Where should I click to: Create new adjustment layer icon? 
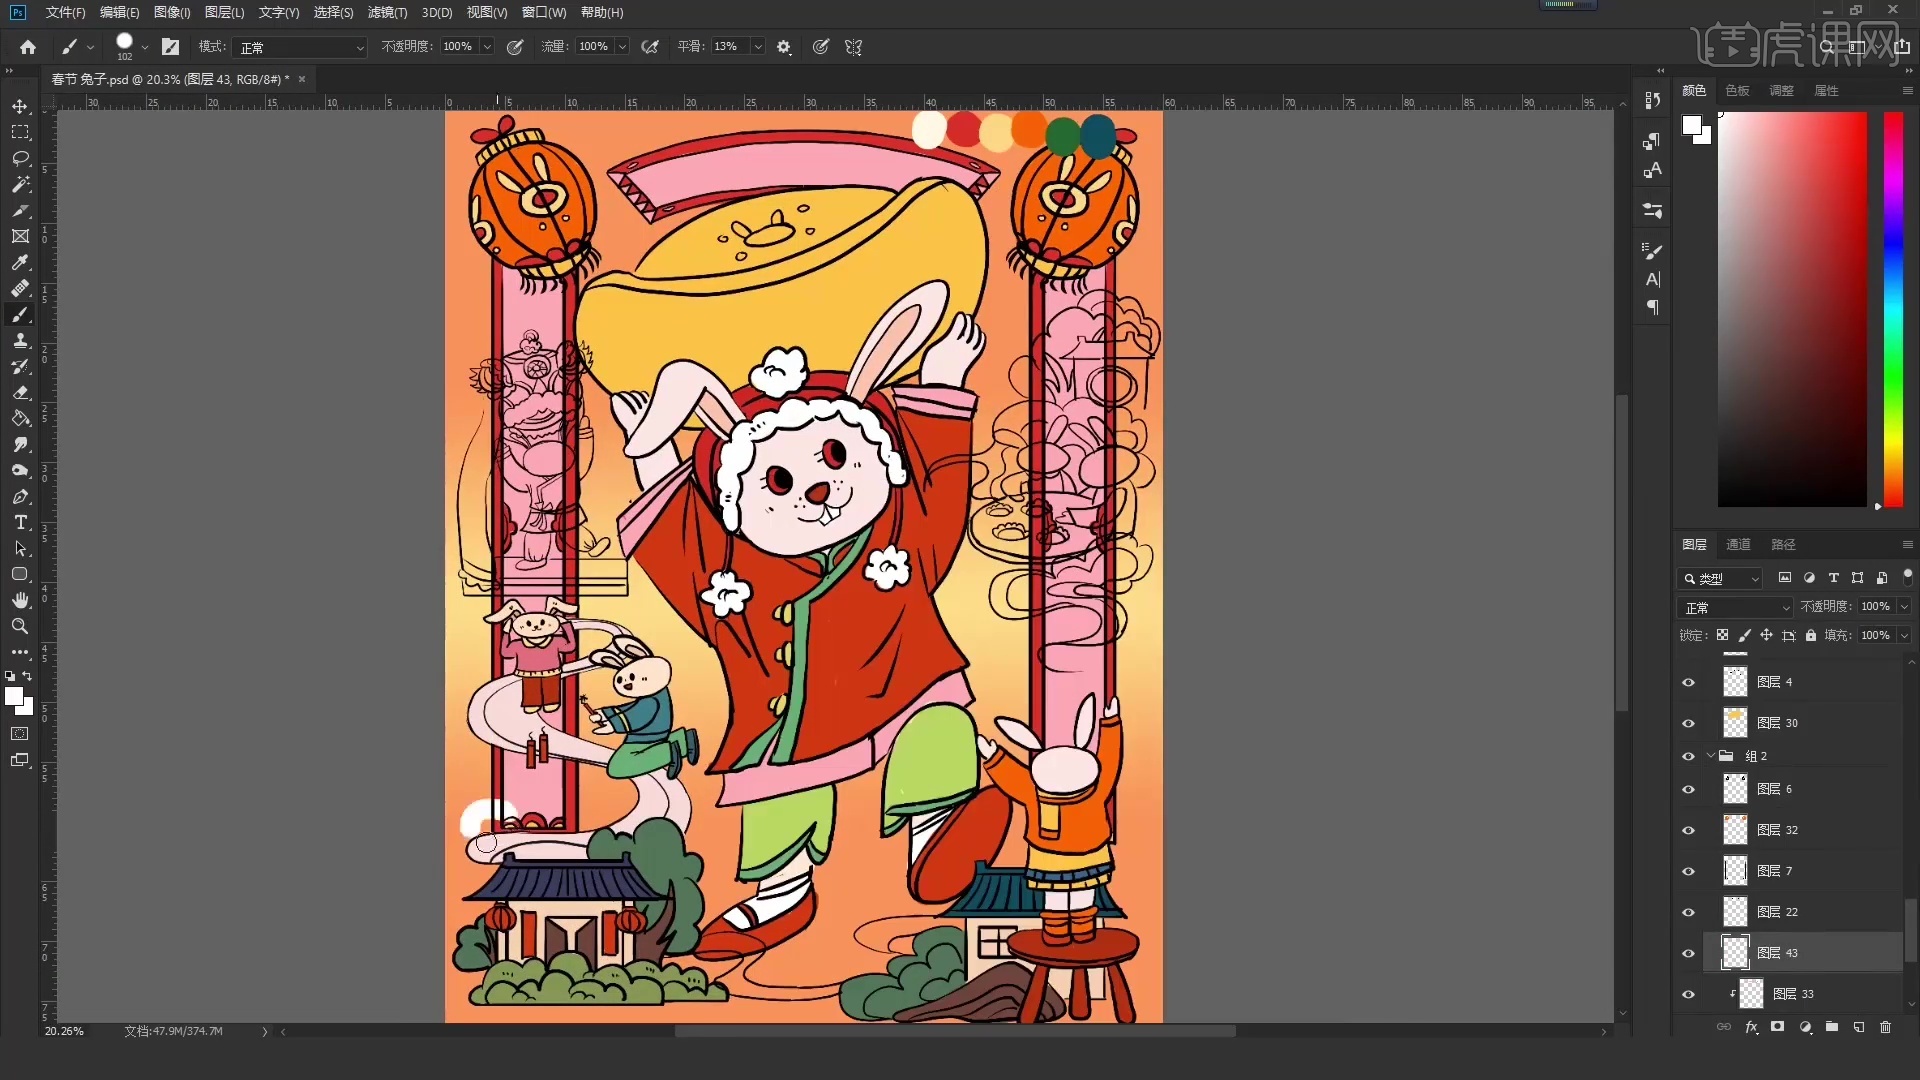1805,1027
